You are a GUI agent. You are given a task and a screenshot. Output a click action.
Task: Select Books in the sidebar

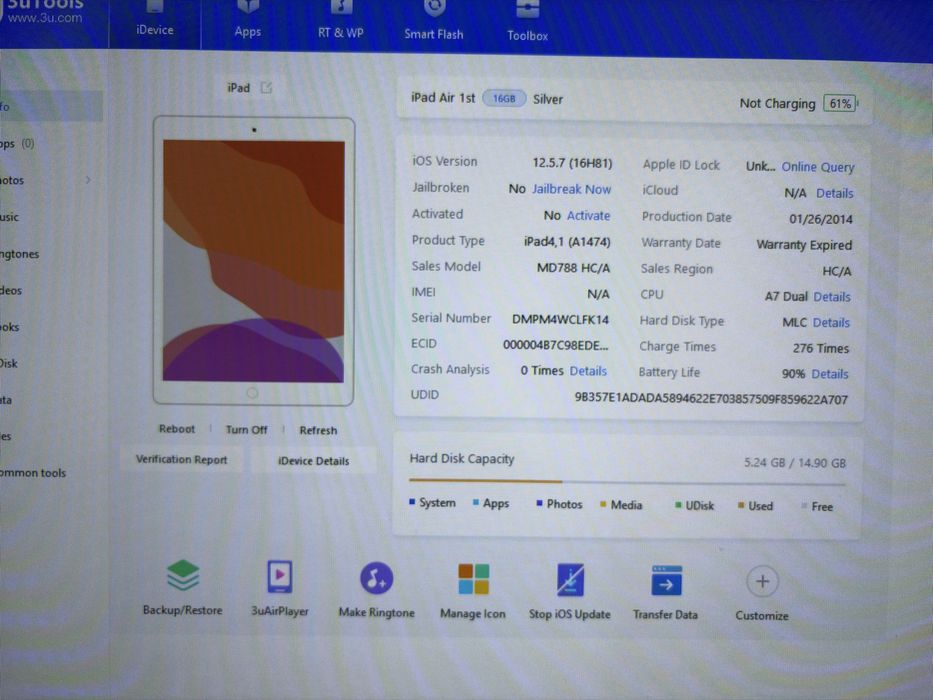pyautogui.click(x=10, y=327)
